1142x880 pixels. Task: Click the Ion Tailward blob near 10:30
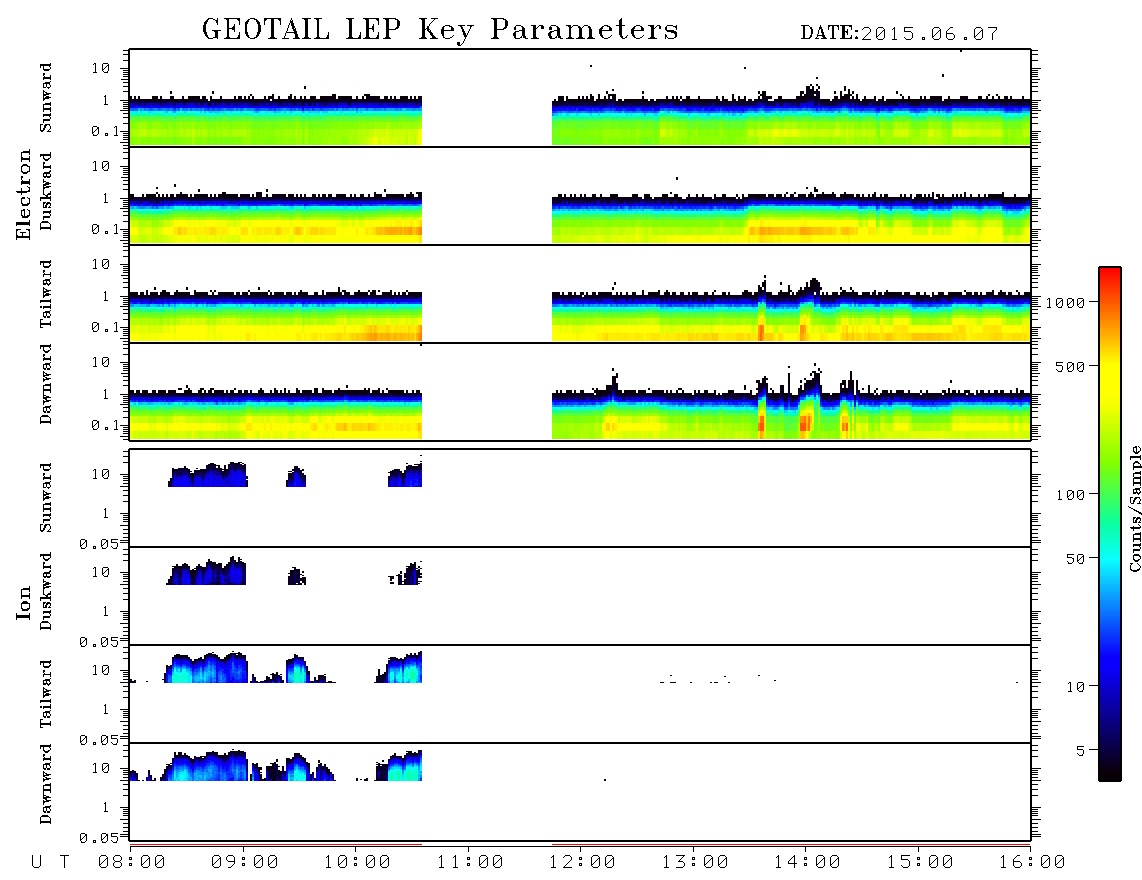[399, 667]
